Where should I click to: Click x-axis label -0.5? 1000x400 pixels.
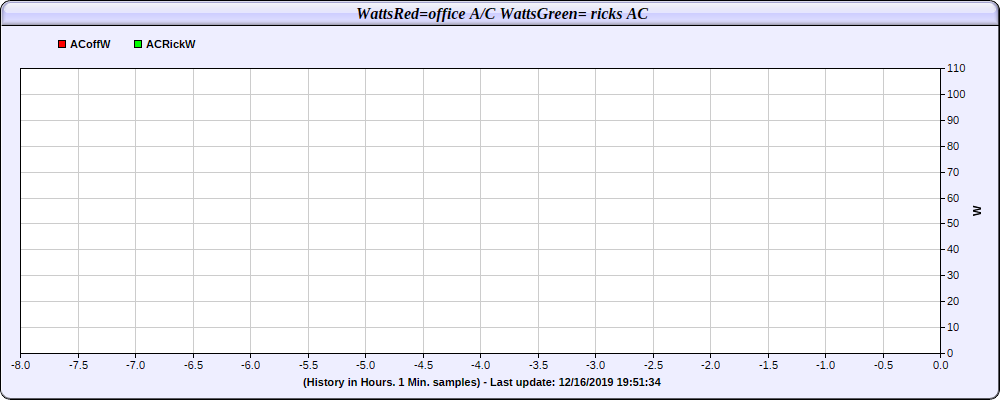pyautogui.click(x=883, y=366)
